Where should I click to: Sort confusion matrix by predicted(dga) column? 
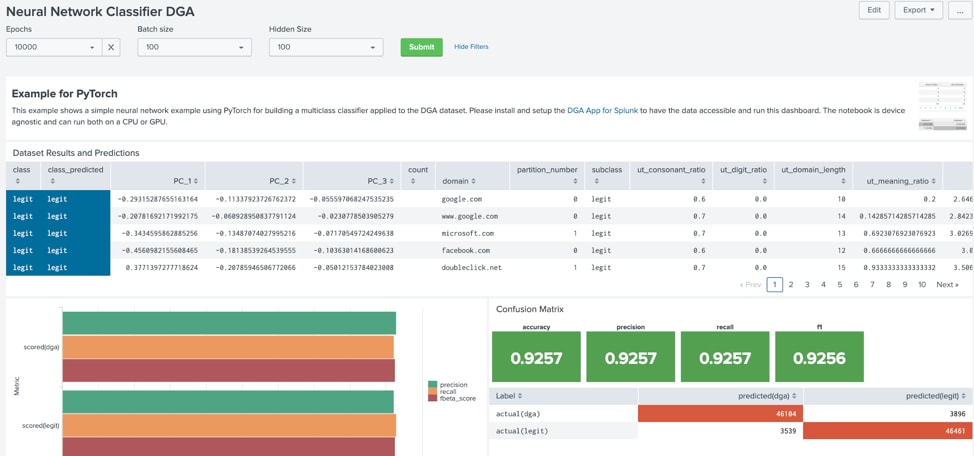tap(721, 396)
